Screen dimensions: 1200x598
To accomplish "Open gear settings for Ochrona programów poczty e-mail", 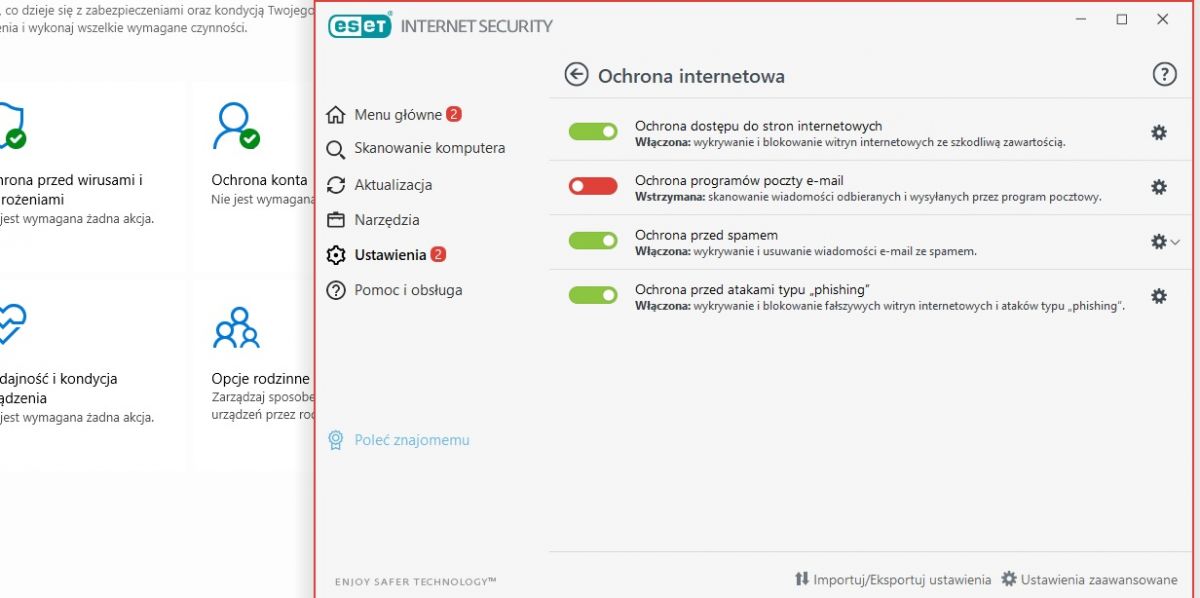I will (1159, 187).
